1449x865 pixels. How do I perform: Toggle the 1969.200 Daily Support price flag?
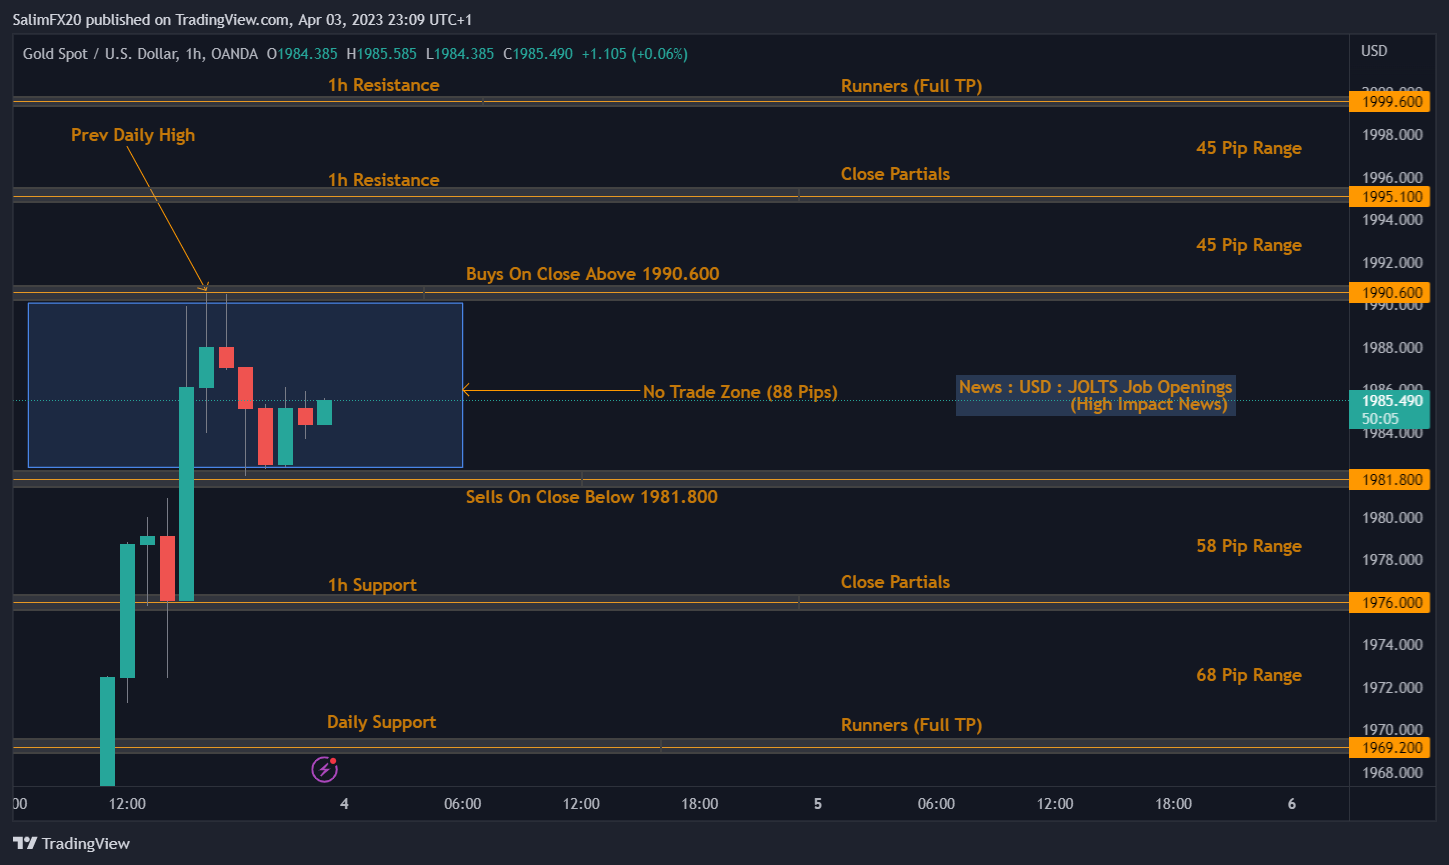(1390, 747)
